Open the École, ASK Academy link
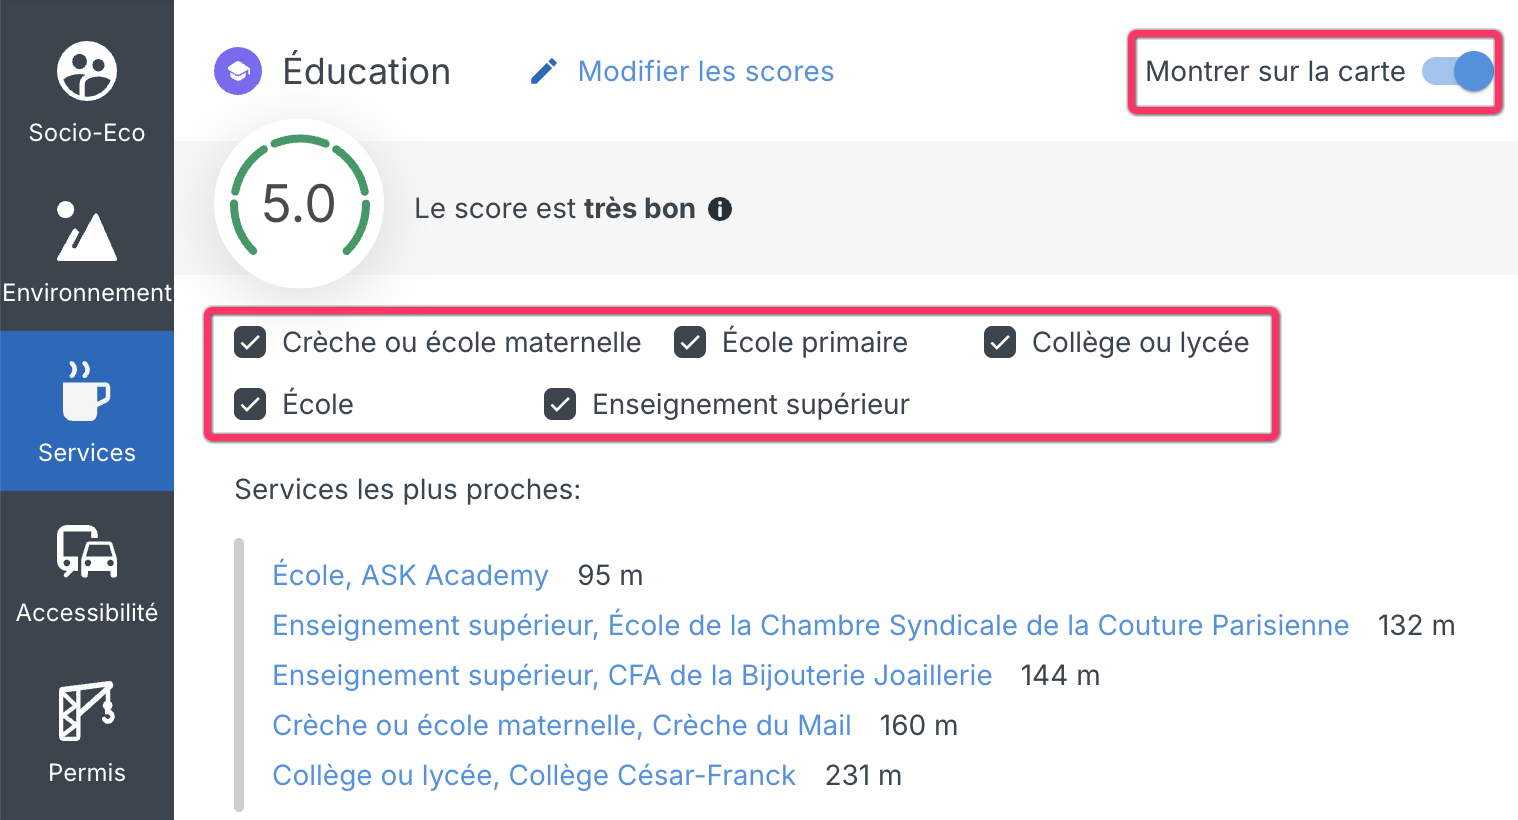 [x=410, y=575]
